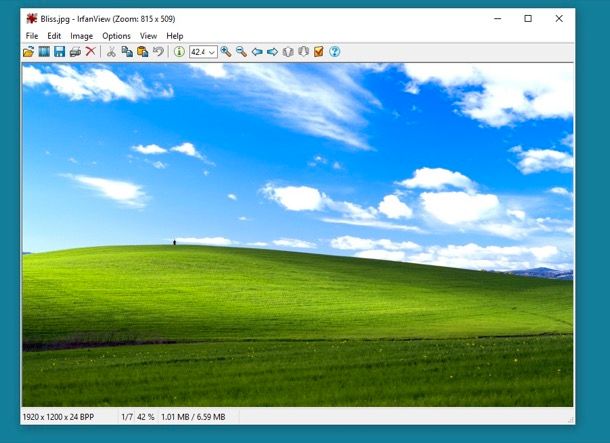This screenshot has width=610, height=443.
Task: Click the Bliss hill image in the viewer
Action: coord(298,235)
